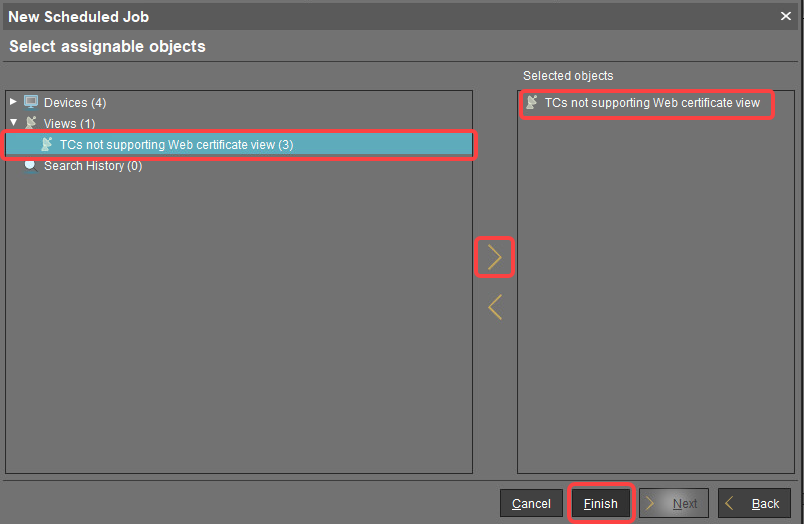Image resolution: width=804 pixels, height=524 pixels.
Task: Select Search History (0) entry
Action: 92,166
